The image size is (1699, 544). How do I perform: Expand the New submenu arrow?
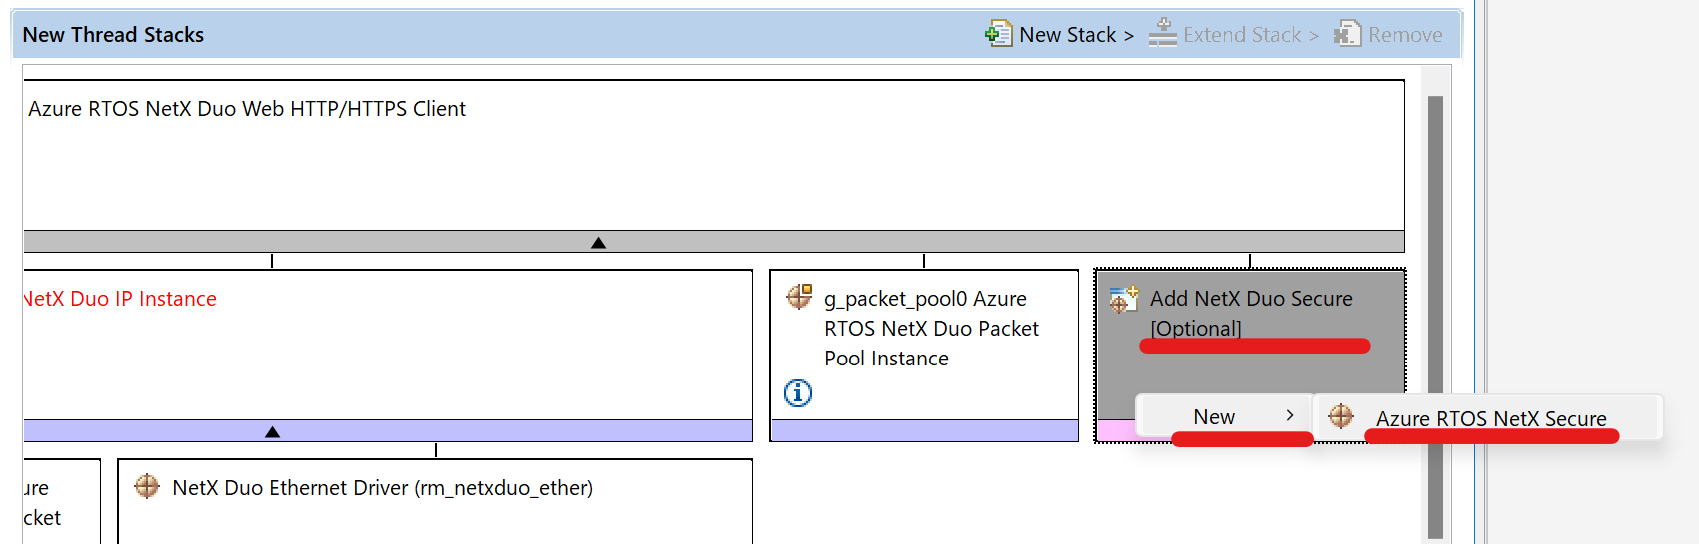click(1290, 415)
